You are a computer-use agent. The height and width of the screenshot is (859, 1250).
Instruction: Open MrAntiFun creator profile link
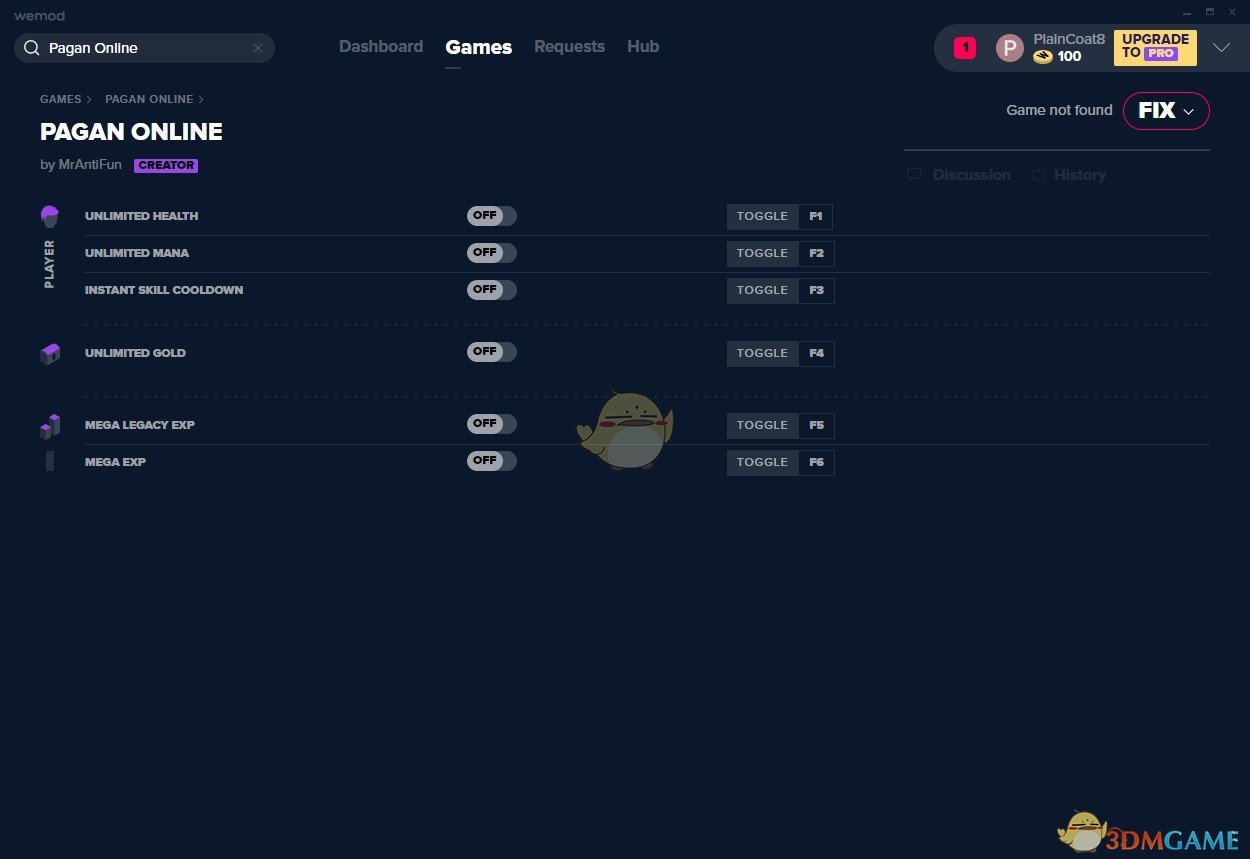[88, 165]
